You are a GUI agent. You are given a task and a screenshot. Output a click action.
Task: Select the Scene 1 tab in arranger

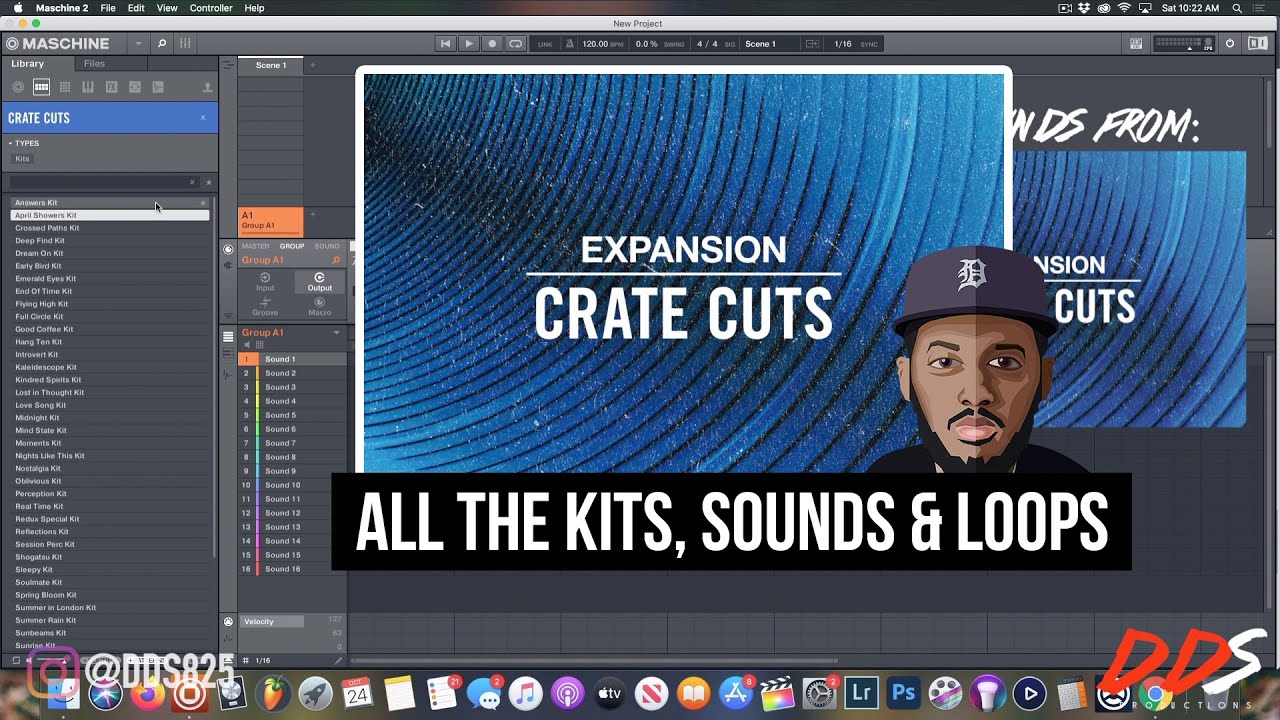click(x=271, y=65)
